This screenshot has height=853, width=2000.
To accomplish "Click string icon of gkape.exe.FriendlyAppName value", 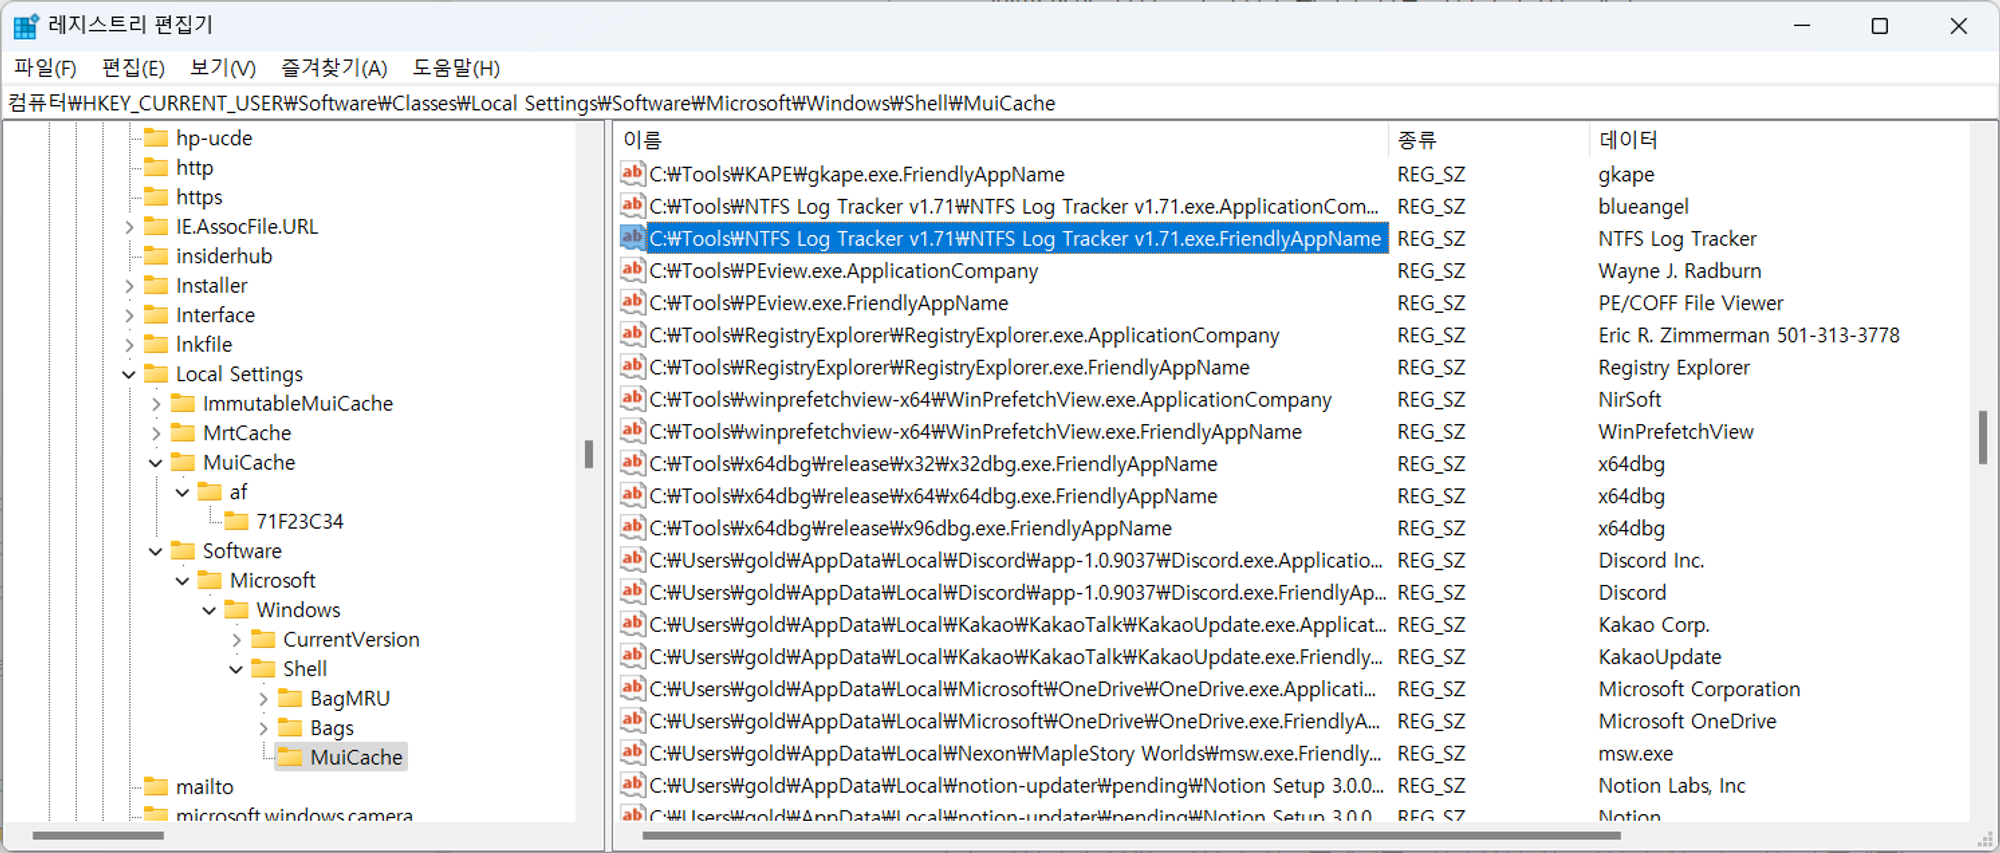I will click(632, 174).
